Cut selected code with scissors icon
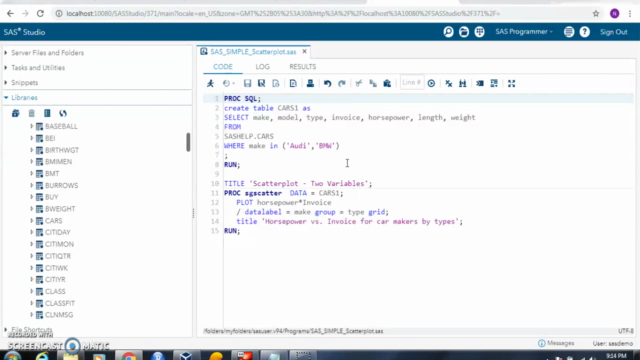Viewport: 640px width, 360px height. [359, 83]
